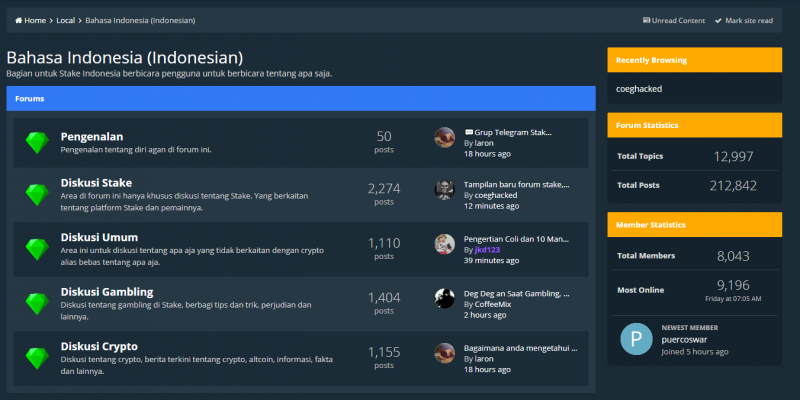Click Total Topics value 12,997
This screenshot has width=800, height=400.
pyautogui.click(x=733, y=156)
